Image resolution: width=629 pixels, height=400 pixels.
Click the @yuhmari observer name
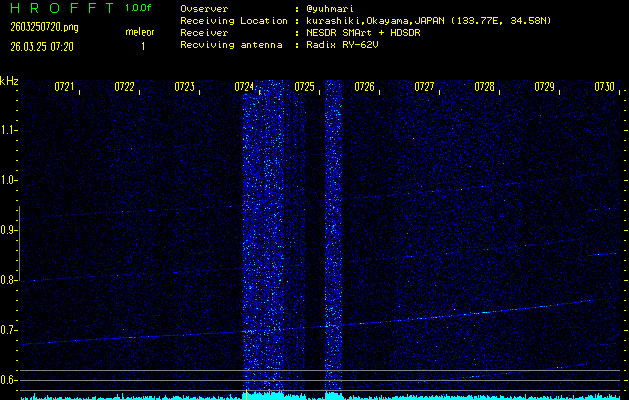pyautogui.click(x=333, y=8)
